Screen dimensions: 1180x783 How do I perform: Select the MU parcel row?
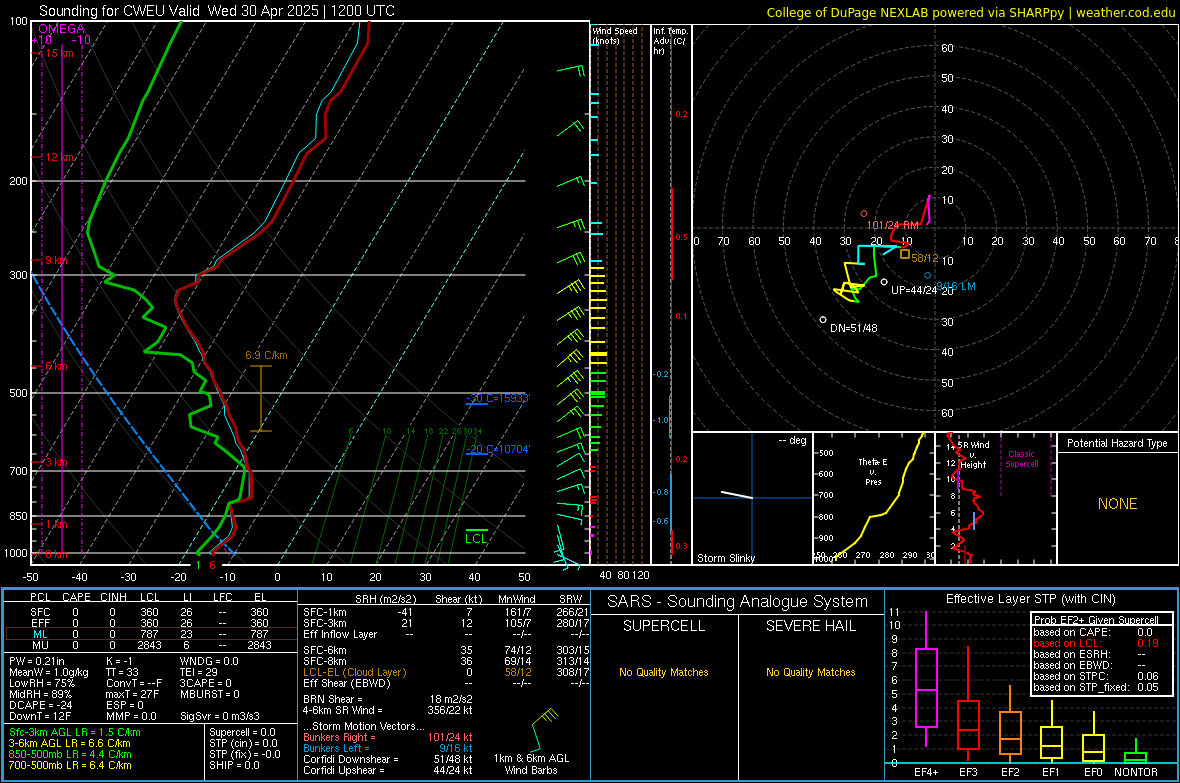(x=150, y=645)
